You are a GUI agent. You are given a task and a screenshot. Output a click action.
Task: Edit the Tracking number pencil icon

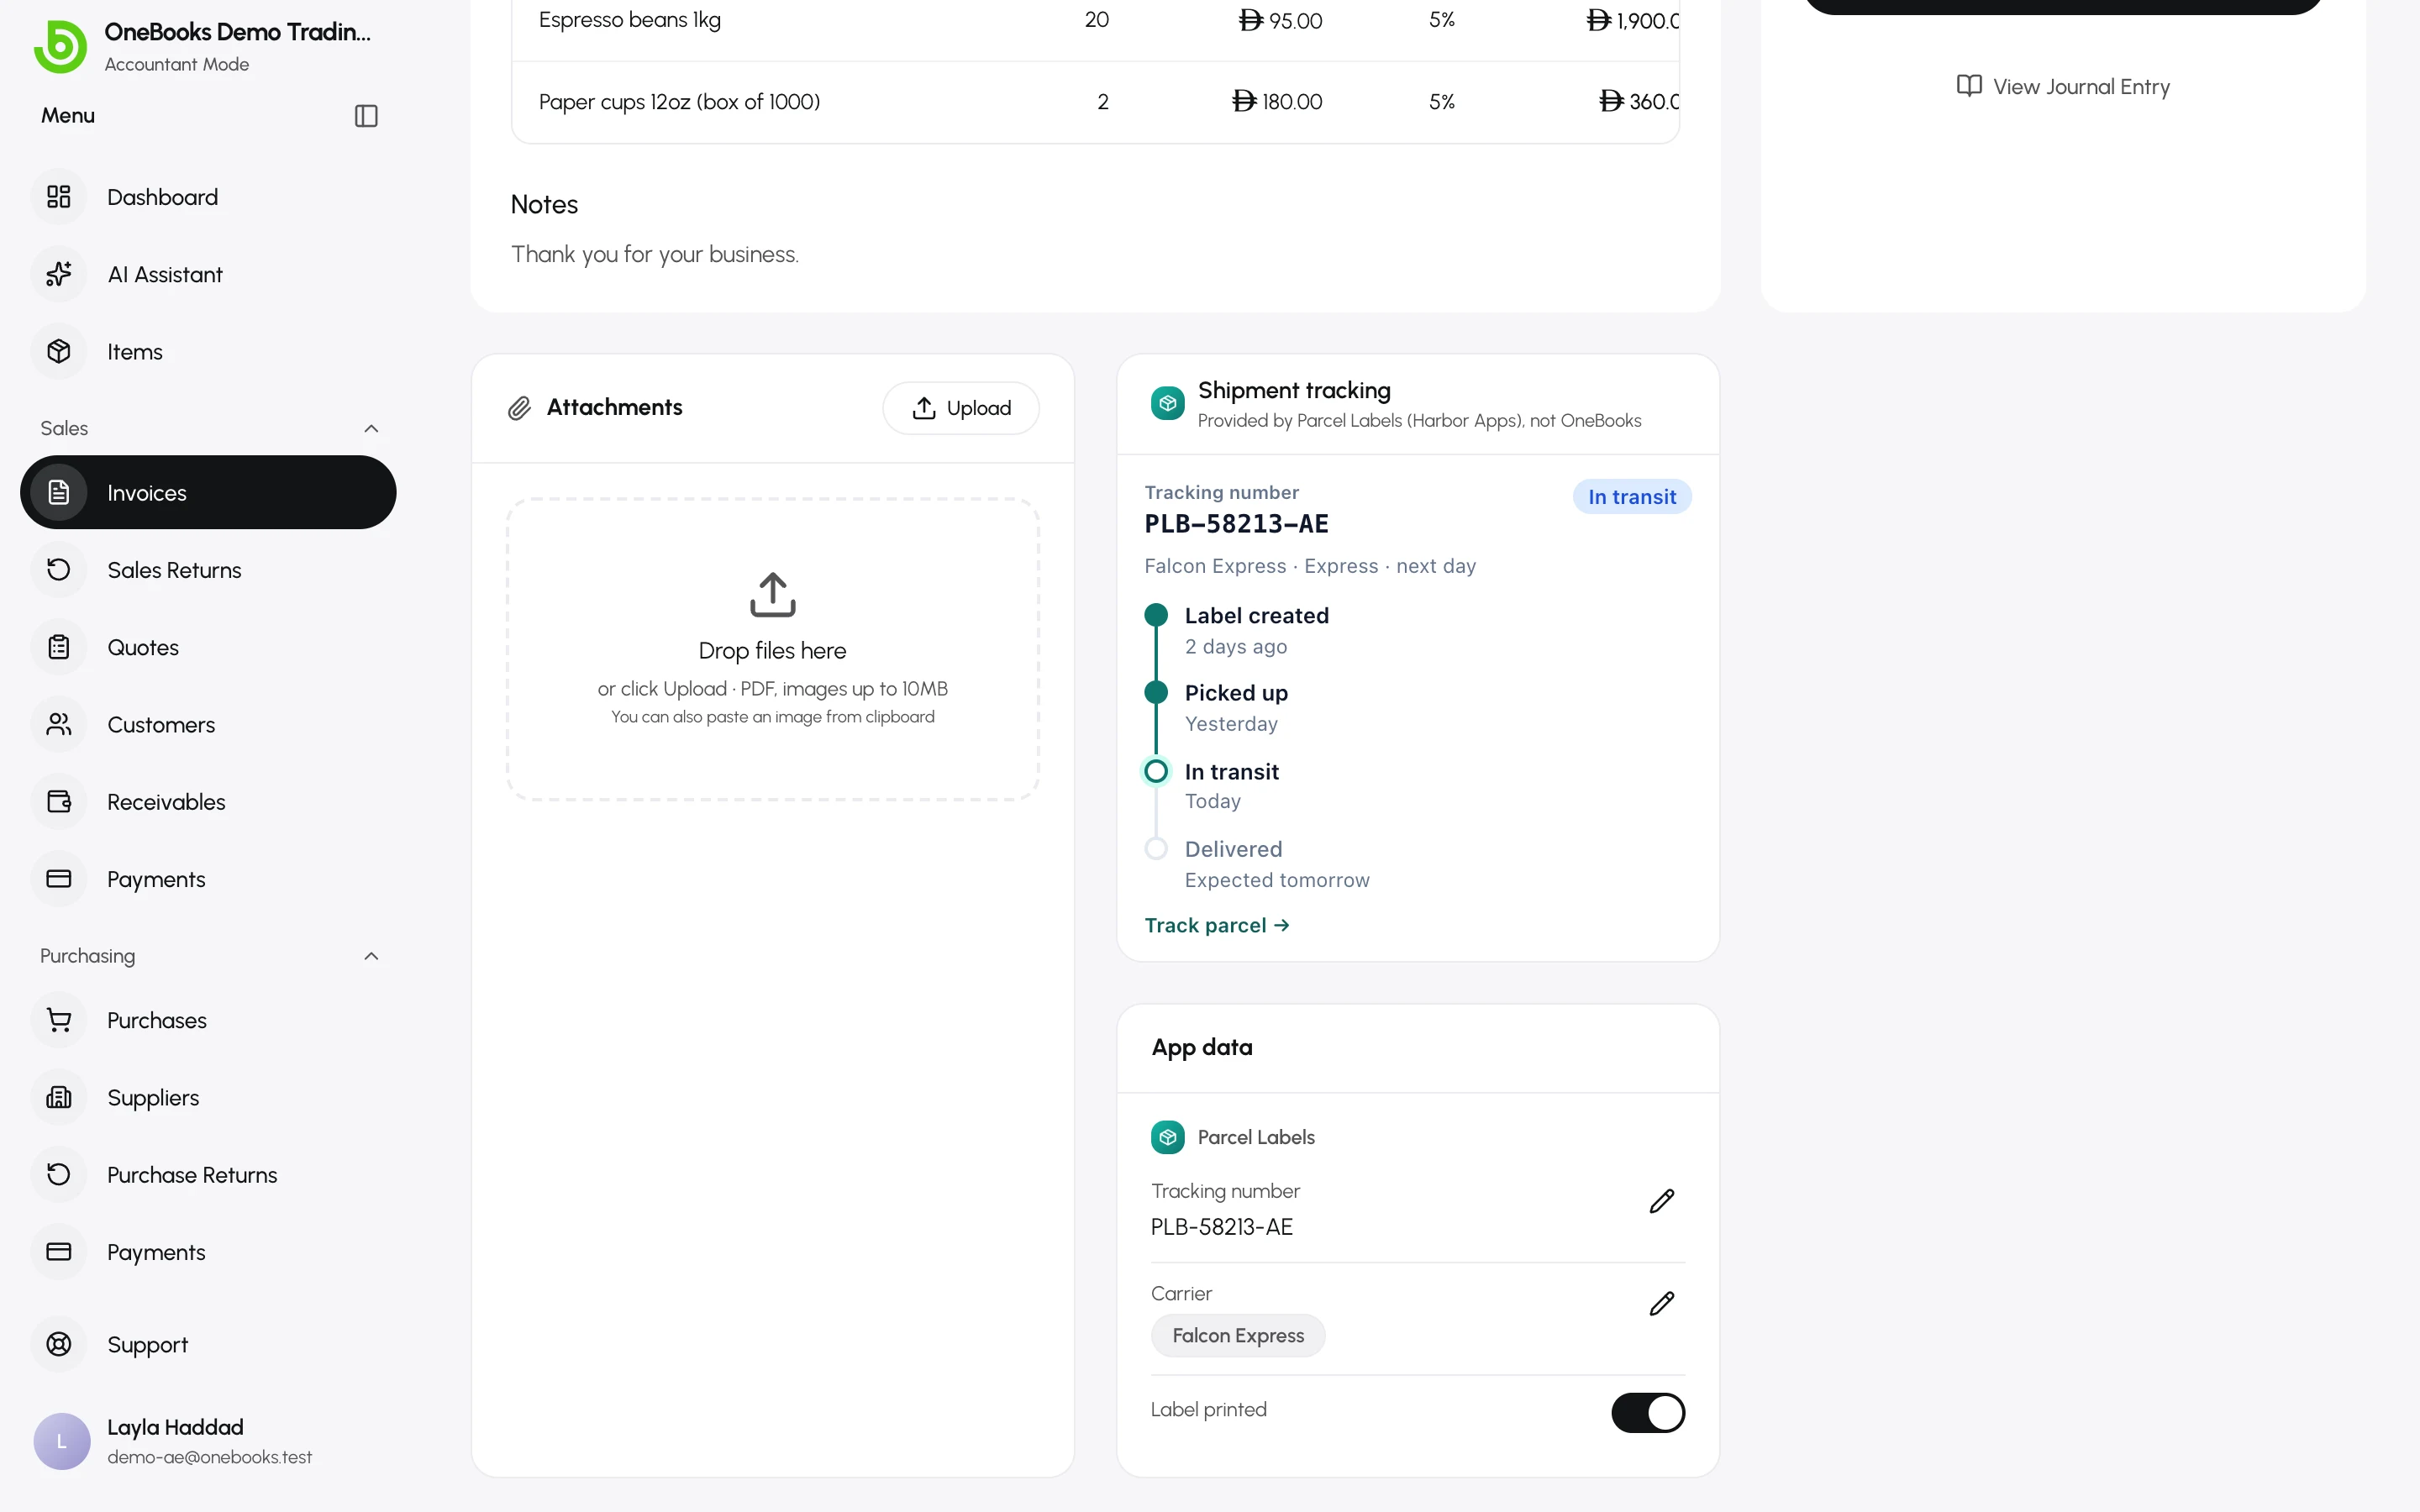pyautogui.click(x=1661, y=1201)
